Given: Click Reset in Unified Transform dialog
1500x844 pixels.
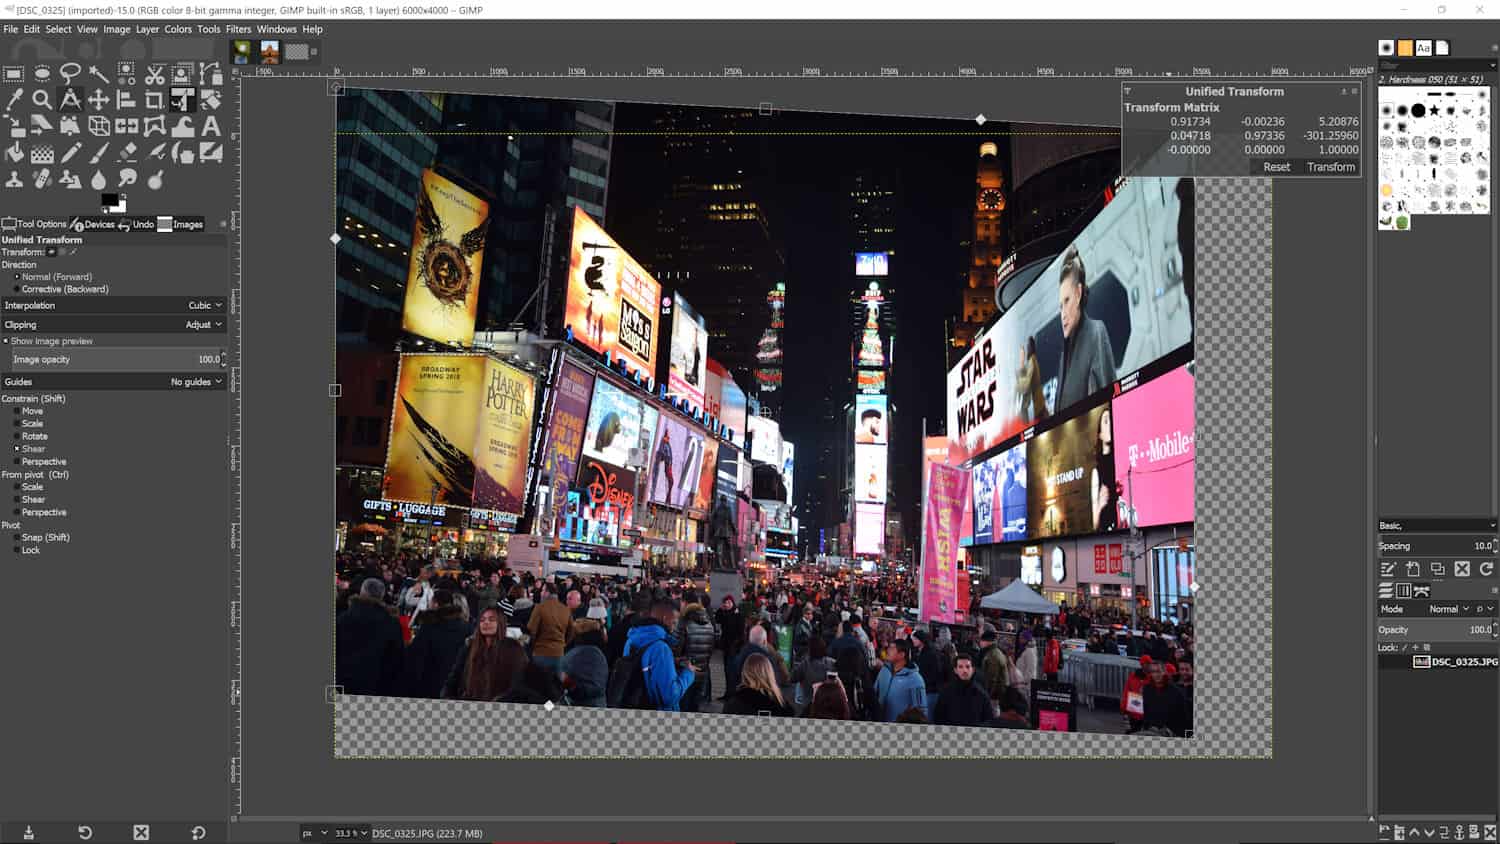Looking at the screenshot, I should tap(1276, 167).
